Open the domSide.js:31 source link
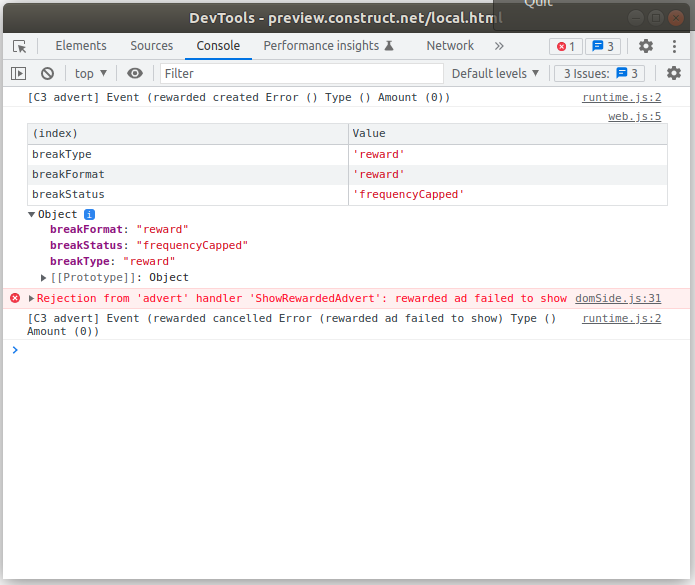Viewport: 695px width, 585px height. click(x=618, y=298)
